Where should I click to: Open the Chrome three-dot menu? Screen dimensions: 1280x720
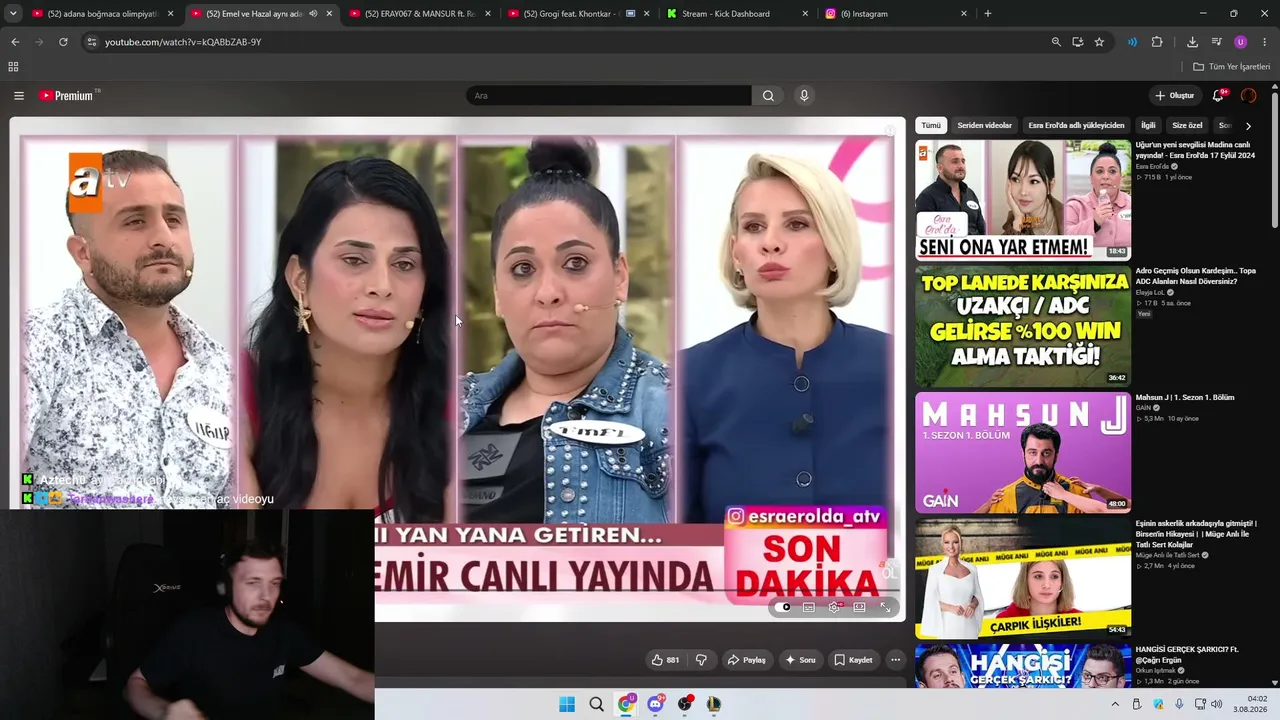pos(1265,42)
